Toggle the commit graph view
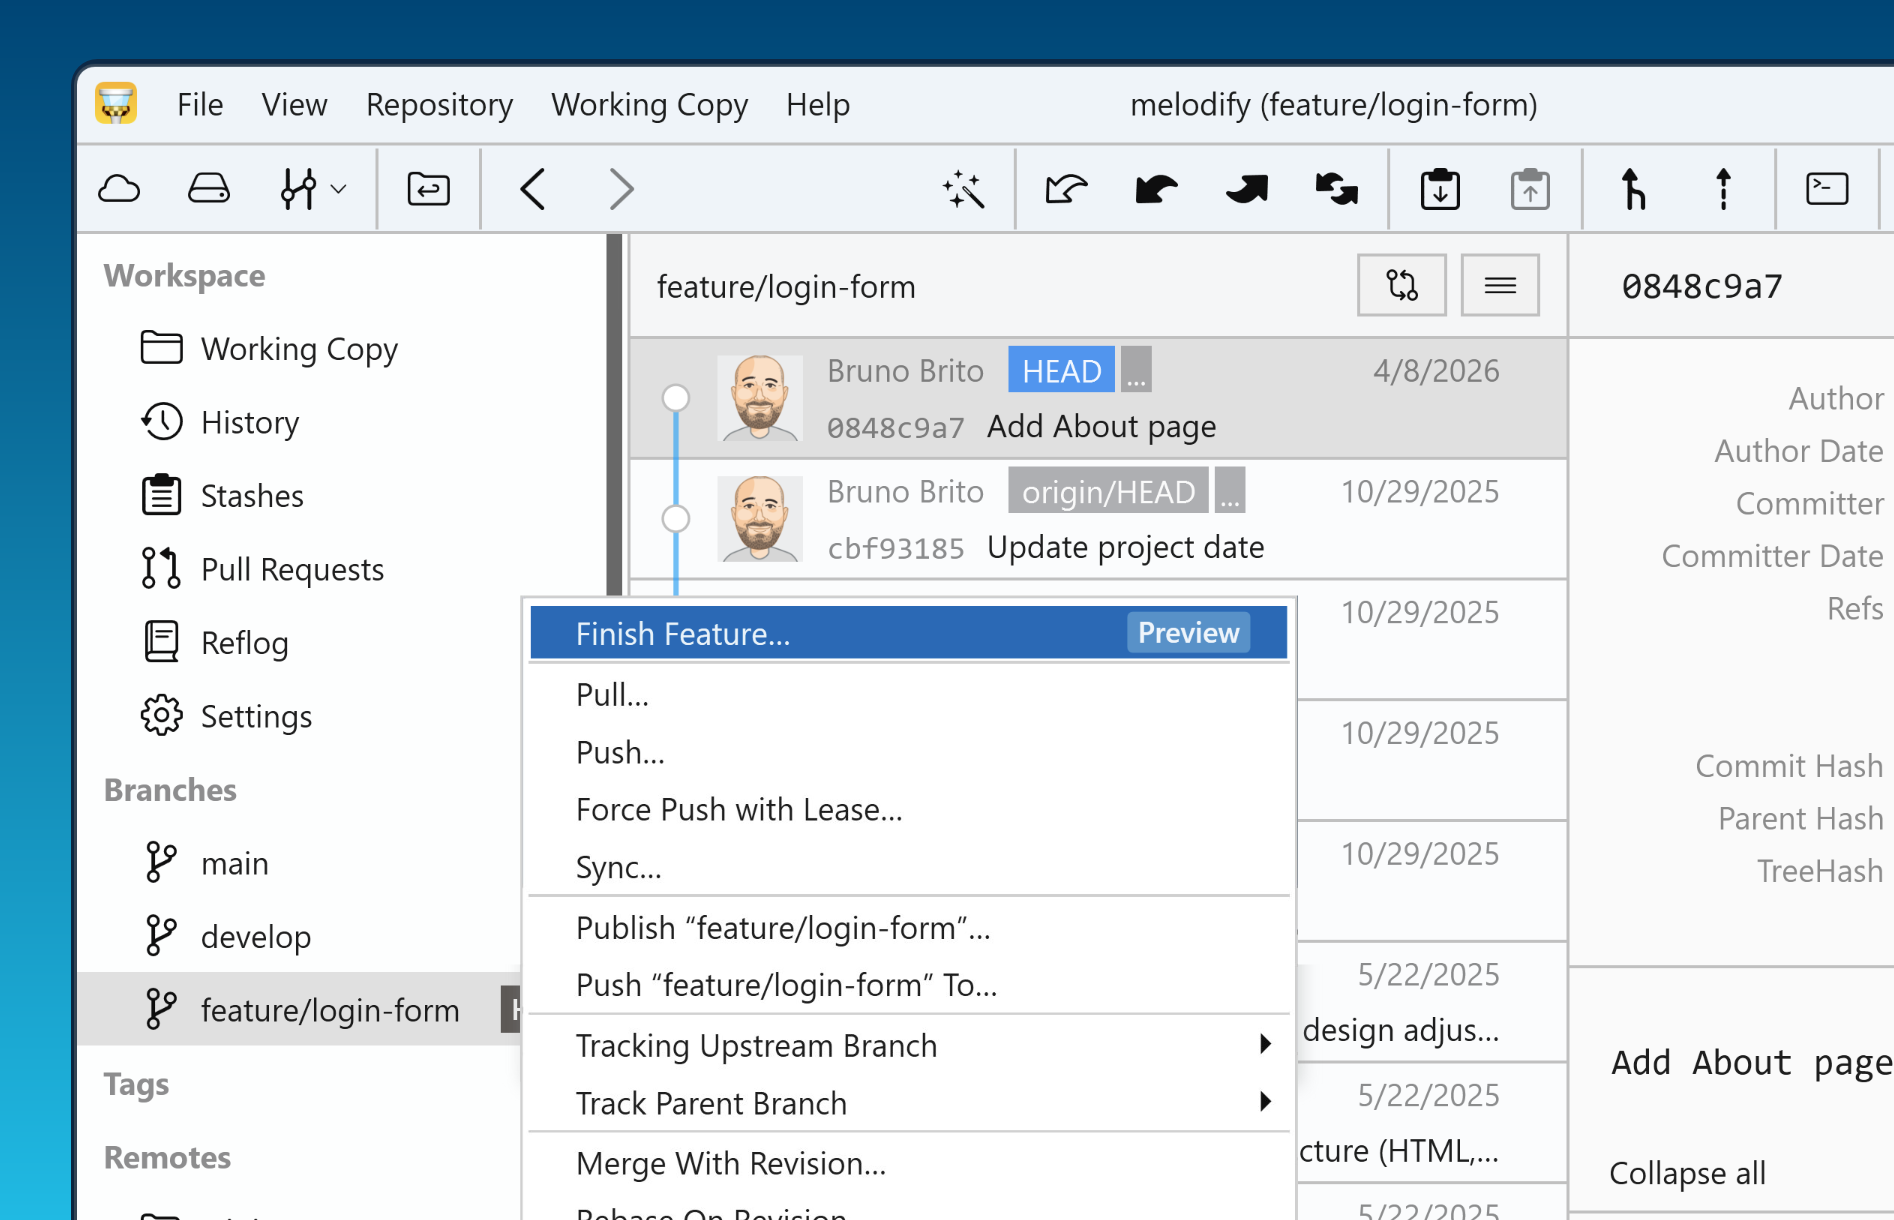Viewport: 1894px width, 1220px height. tap(1402, 286)
